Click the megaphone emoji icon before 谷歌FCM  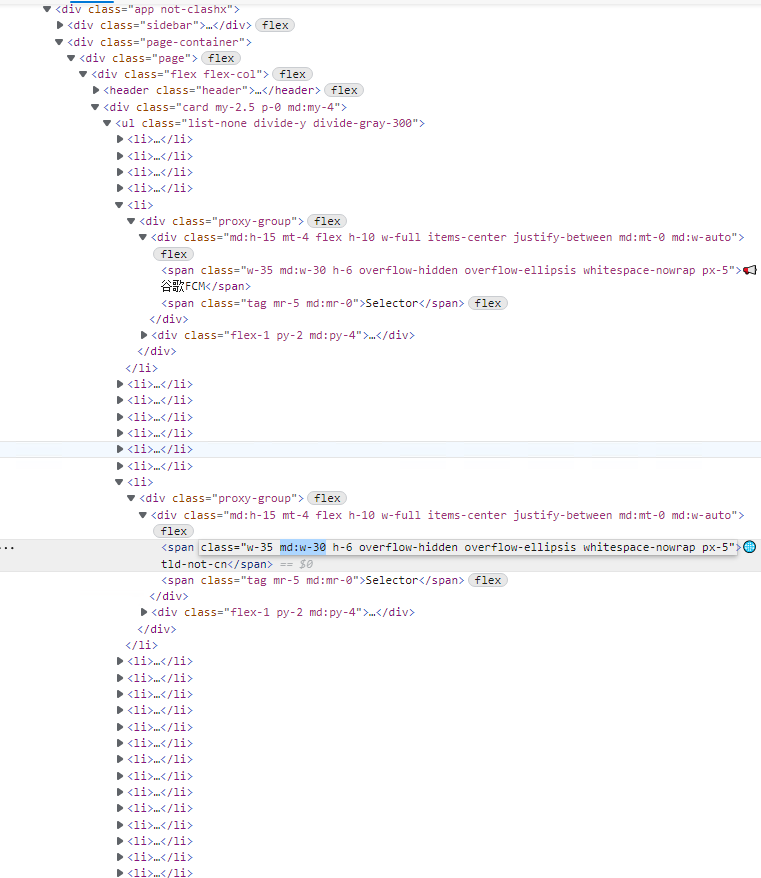click(x=750, y=270)
